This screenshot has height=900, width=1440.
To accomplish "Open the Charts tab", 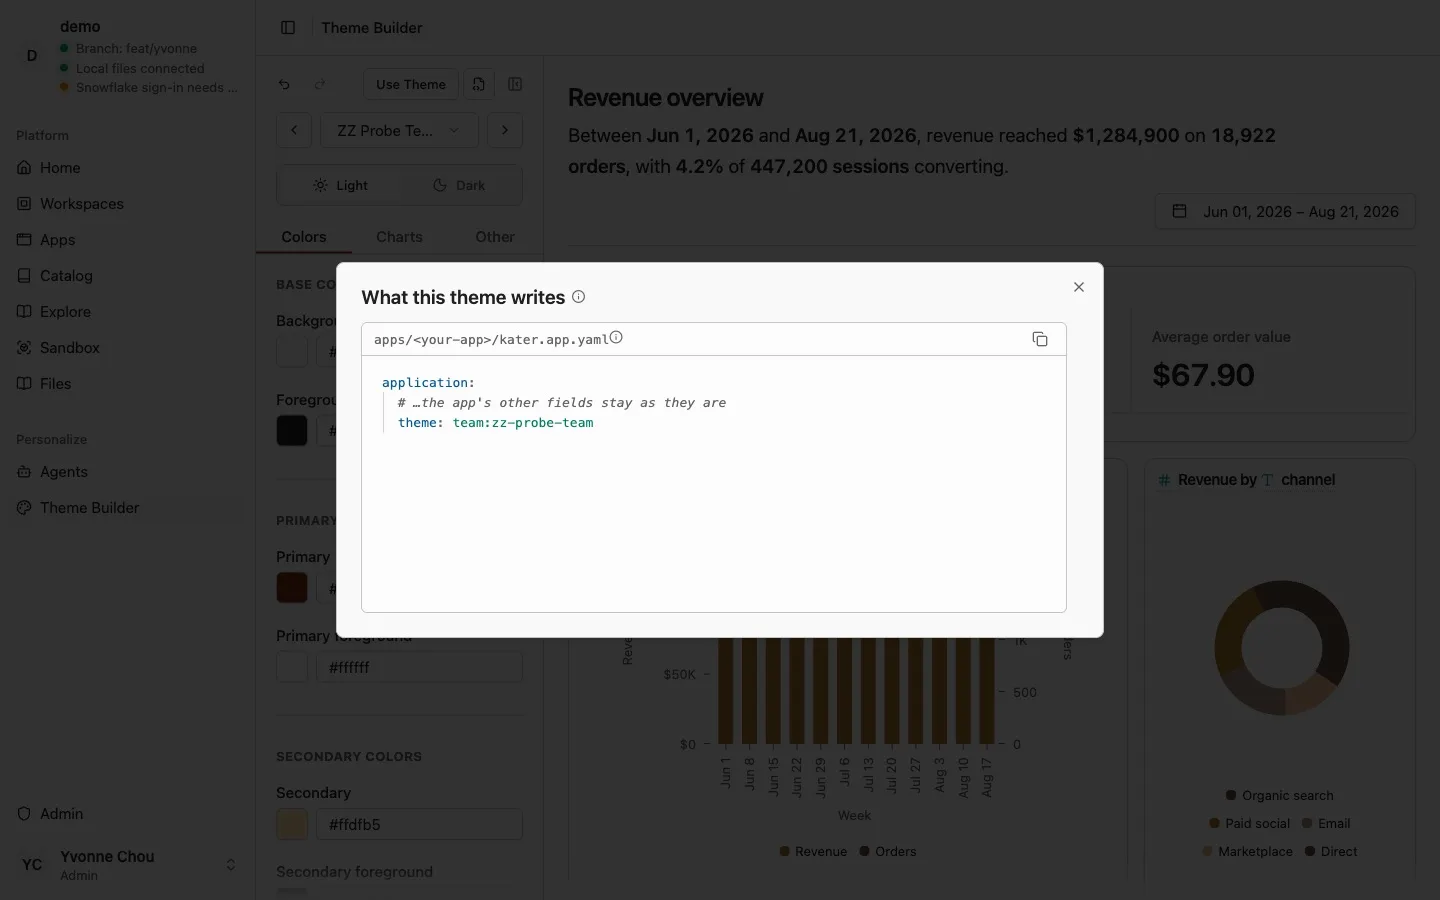I will (399, 237).
